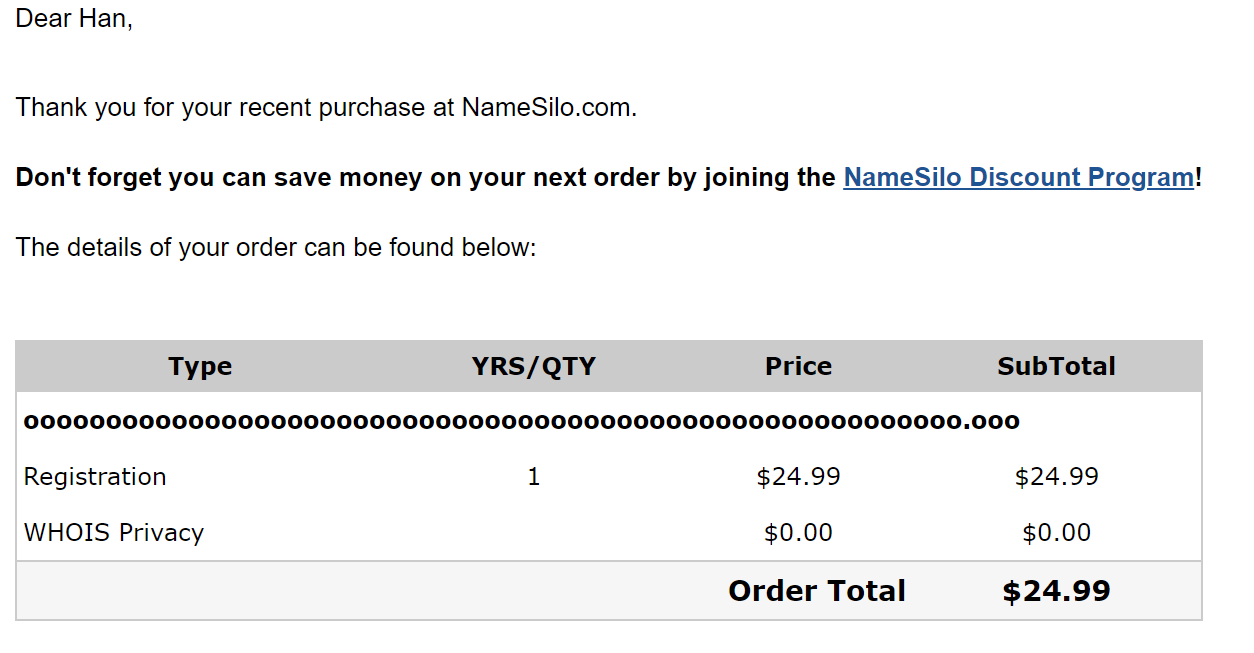The image size is (1254, 653).
Task: Click the 'Dear Han,' greeting text
Action: [x=74, y=19]
